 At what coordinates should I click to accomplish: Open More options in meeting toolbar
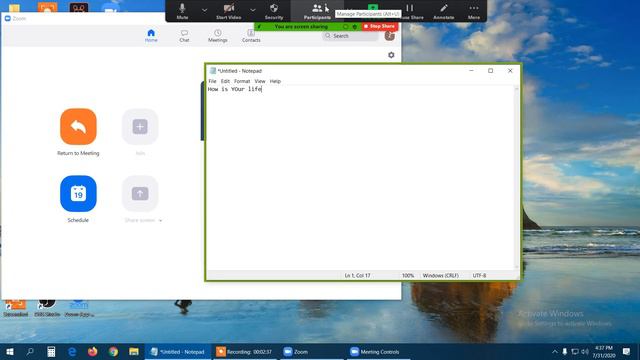click(474, 11)
